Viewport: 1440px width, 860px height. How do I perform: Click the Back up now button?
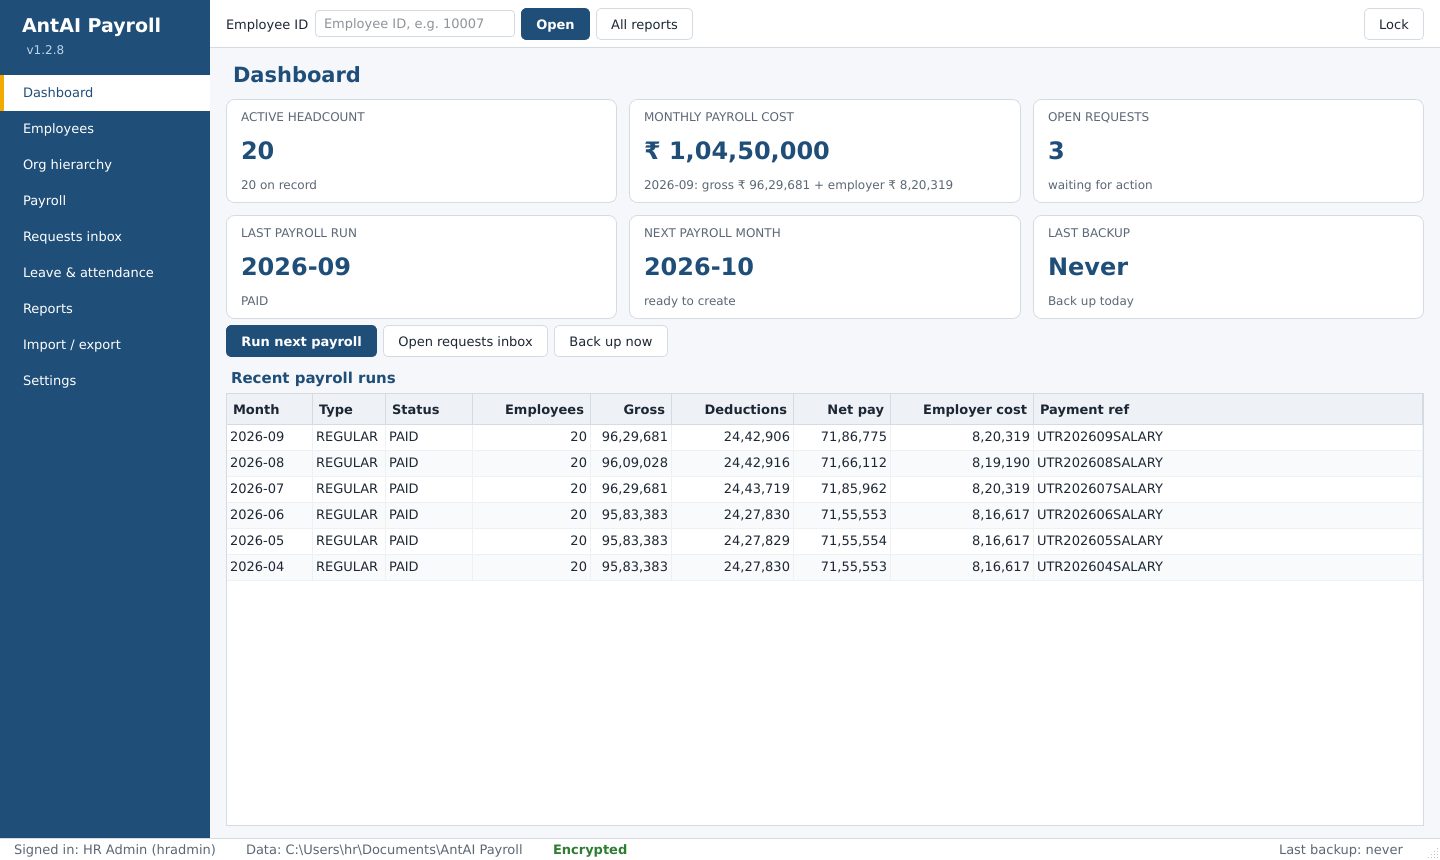coord(610,341)
